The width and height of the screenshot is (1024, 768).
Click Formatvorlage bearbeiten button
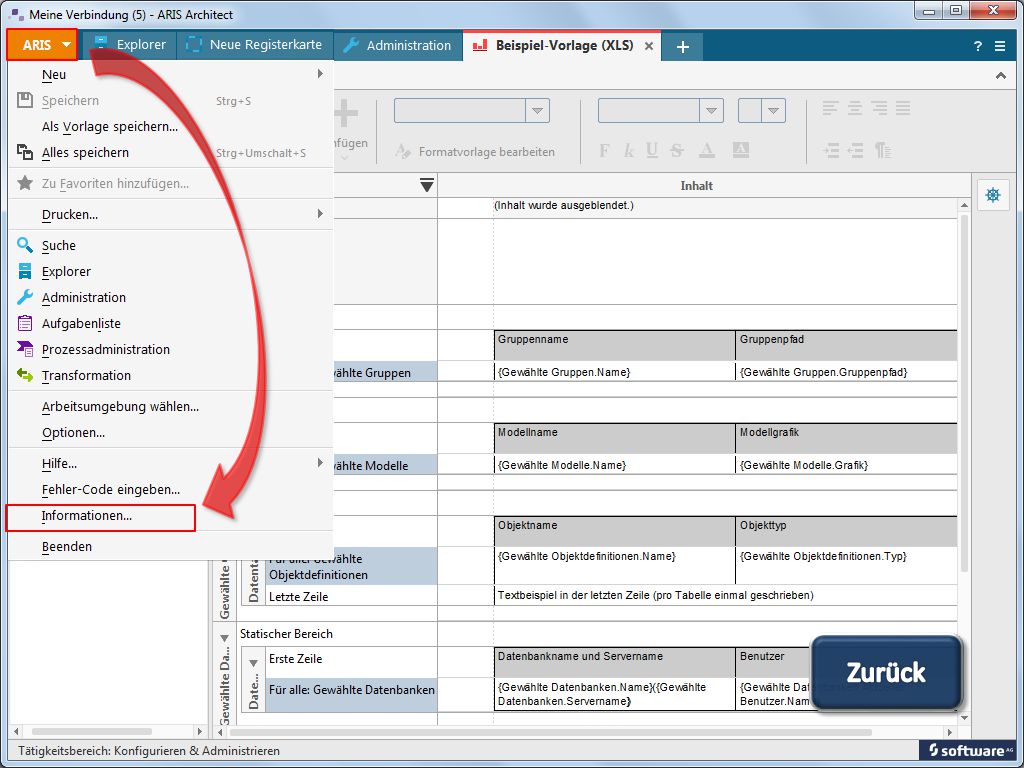click(x=475, y=152)
